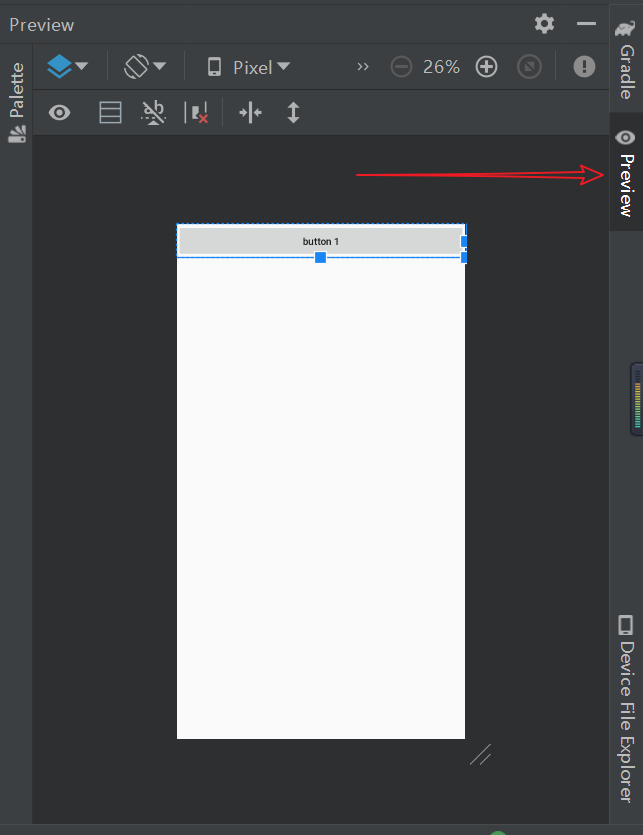Open the Gradle tool window tab

(626, 59)
